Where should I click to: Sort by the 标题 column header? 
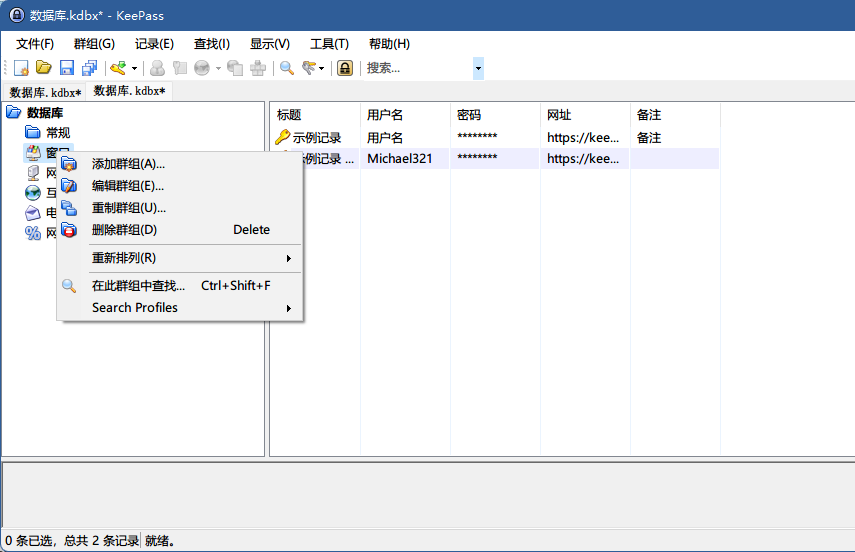click(315, 115)
